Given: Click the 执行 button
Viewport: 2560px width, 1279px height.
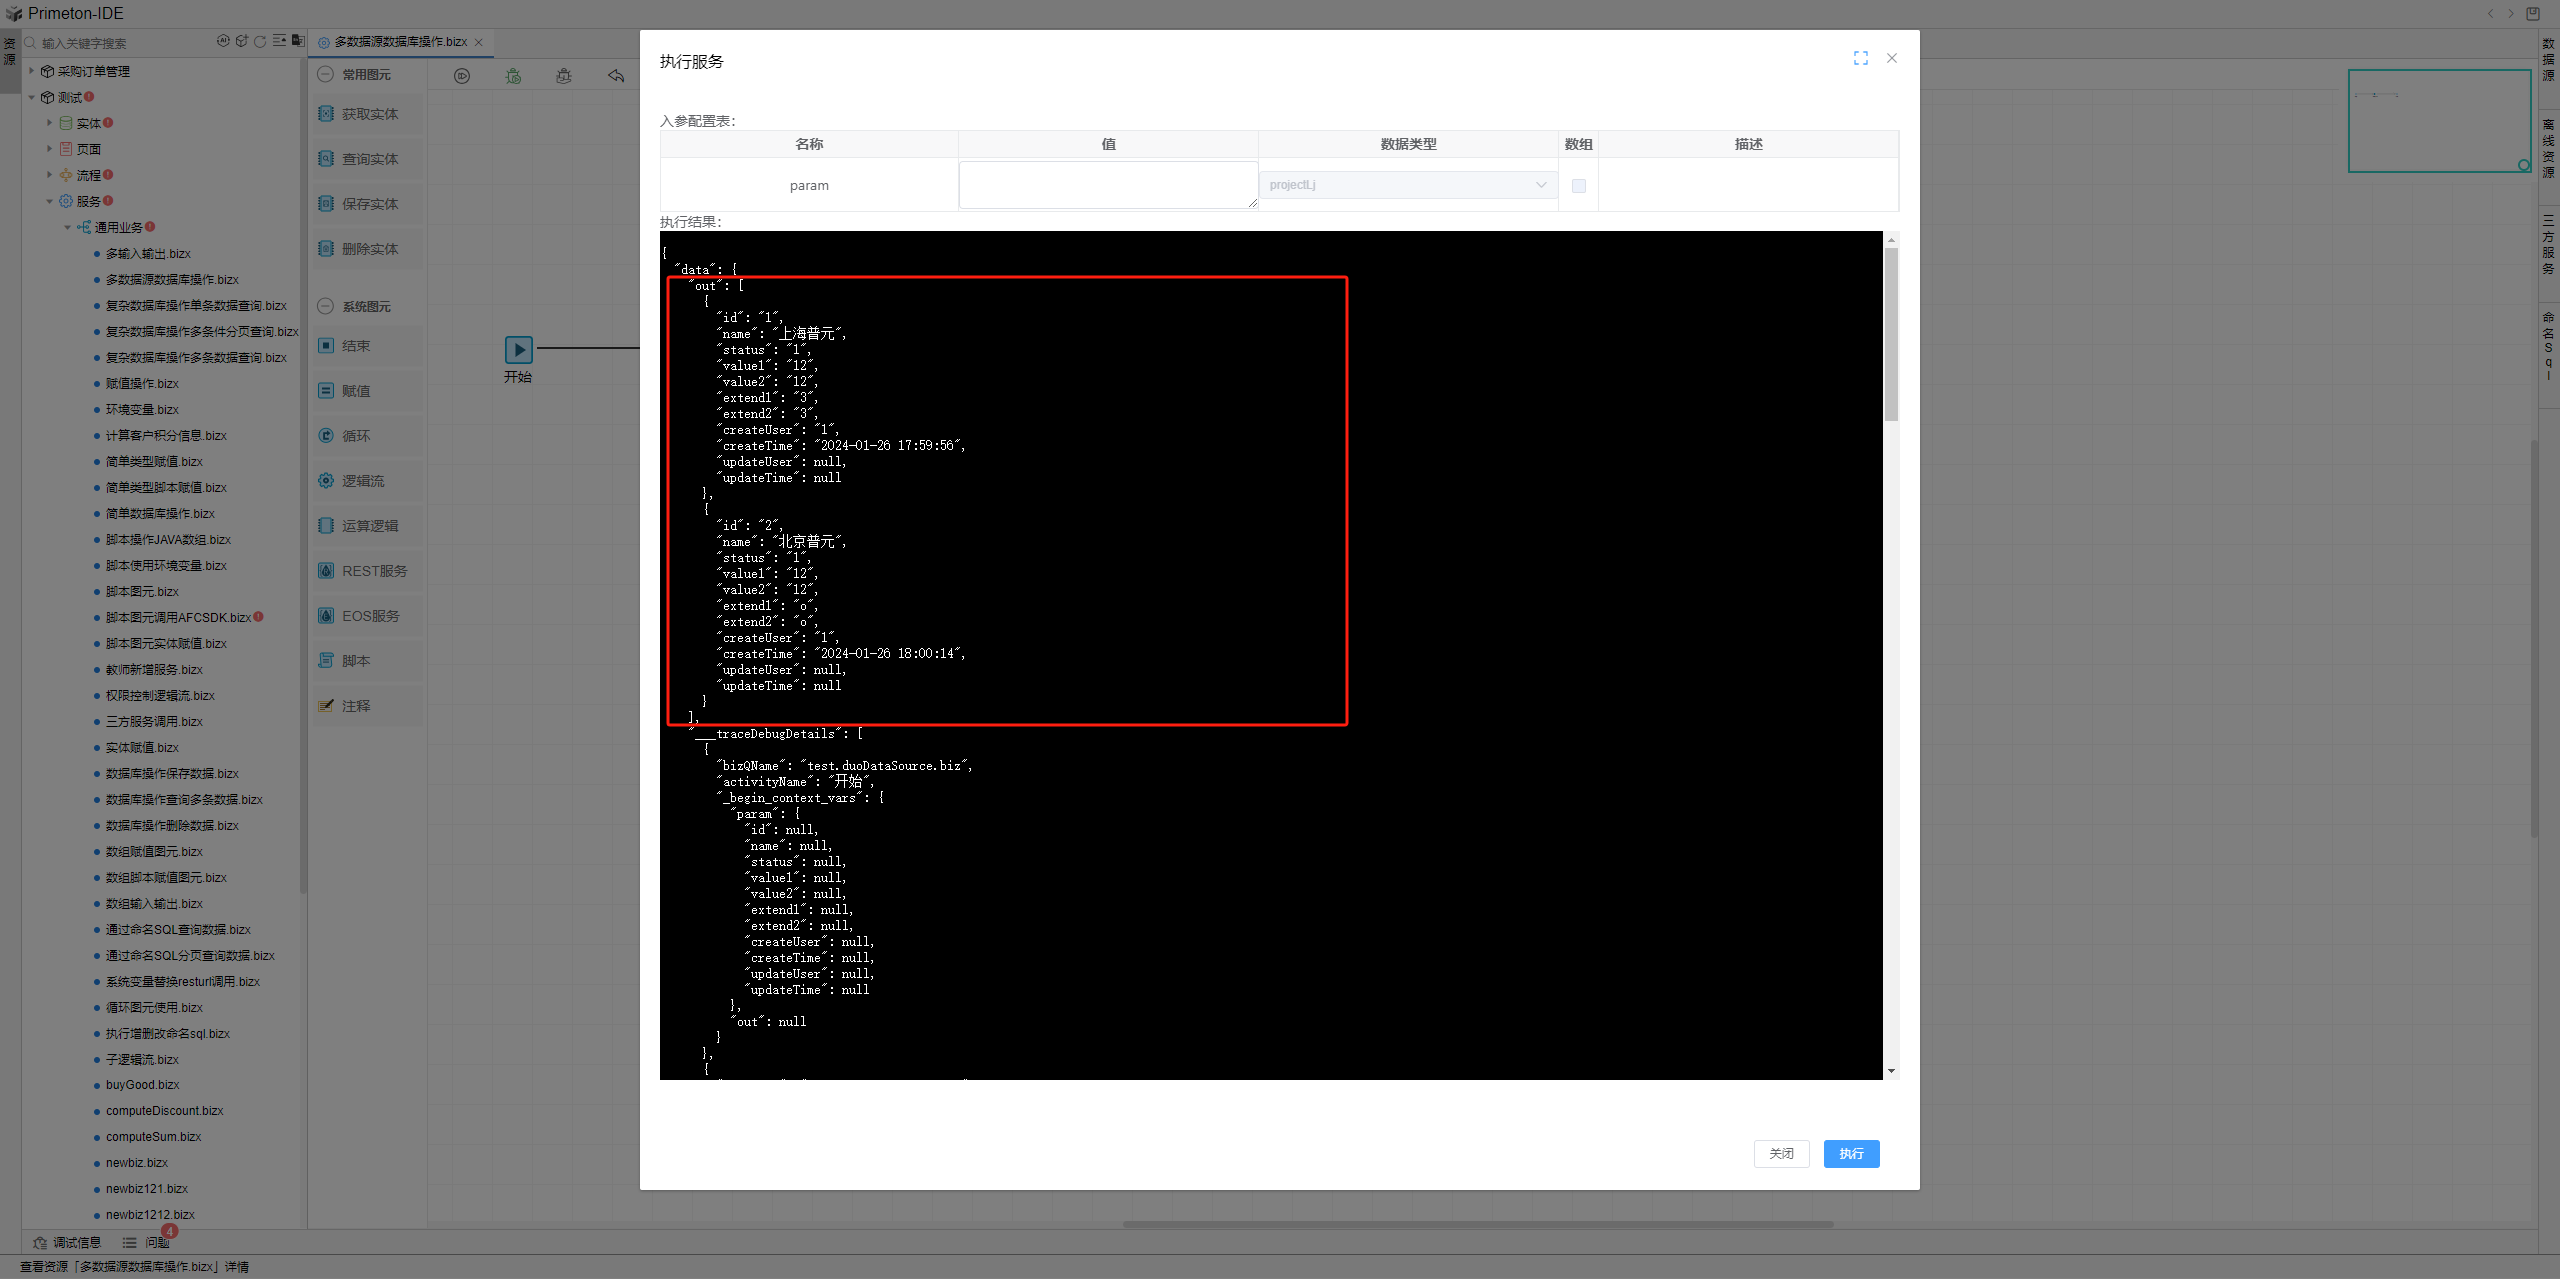Looking at the screenshot, I should [1850, 1153].
